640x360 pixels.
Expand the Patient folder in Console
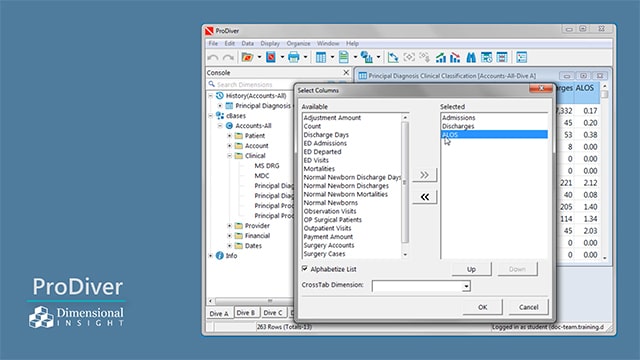[x=229, y=136]
